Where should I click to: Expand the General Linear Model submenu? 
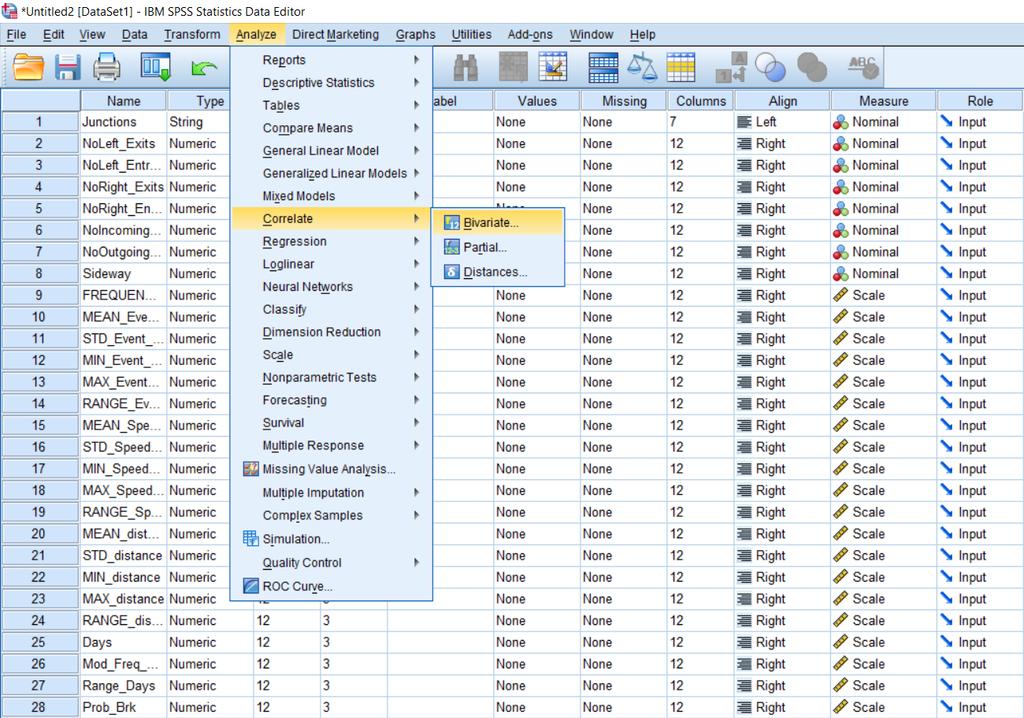coord(331,150)
